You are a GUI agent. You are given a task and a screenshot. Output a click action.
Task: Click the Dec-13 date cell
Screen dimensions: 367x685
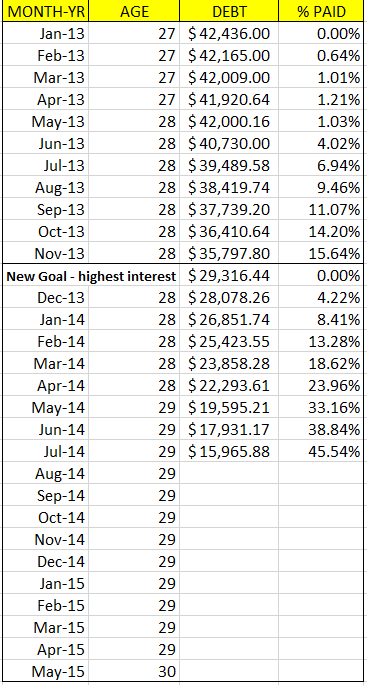pos(45,298)
